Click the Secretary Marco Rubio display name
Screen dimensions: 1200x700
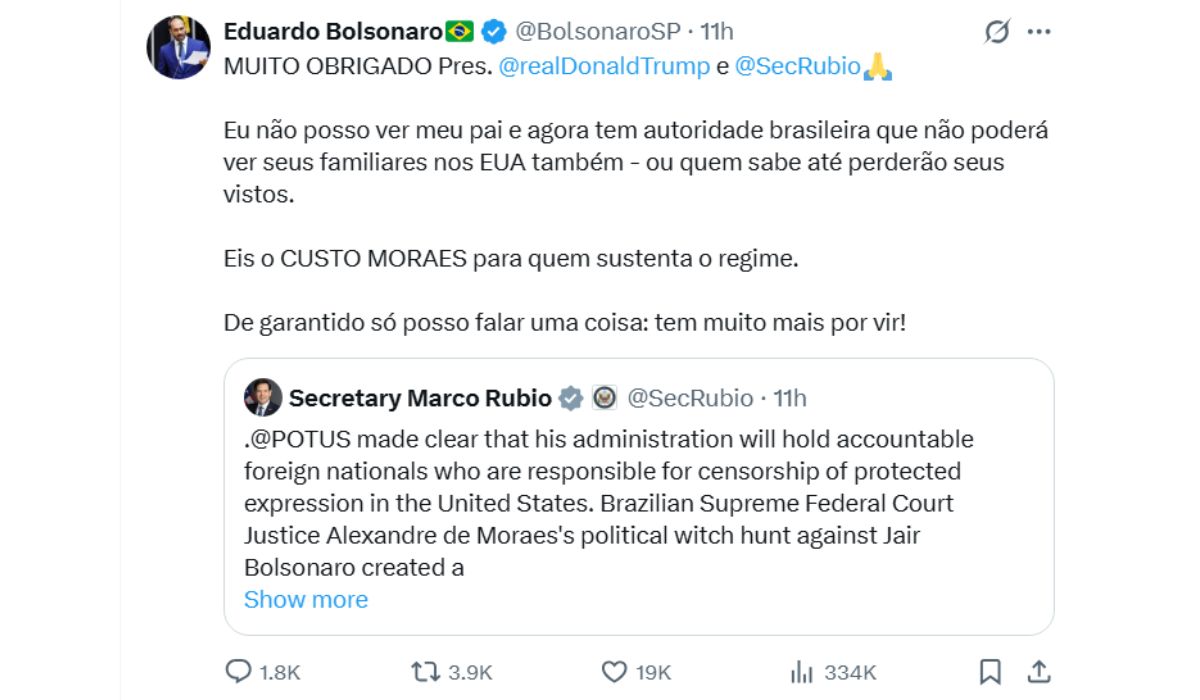pos(420,397)
